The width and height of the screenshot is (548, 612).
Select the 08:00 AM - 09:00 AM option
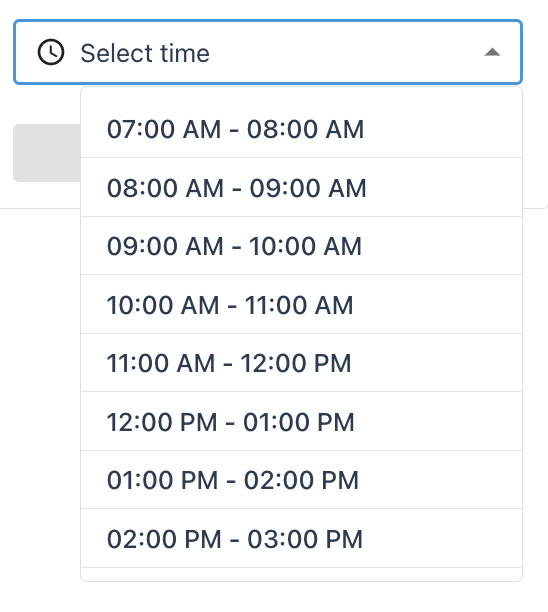[x=301, y=187]
